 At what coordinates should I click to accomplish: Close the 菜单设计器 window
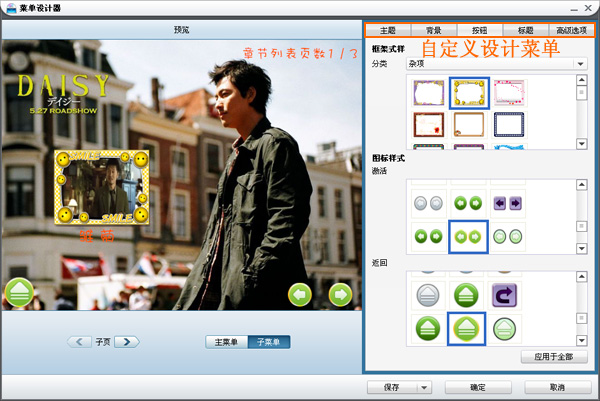click(589, 8)
